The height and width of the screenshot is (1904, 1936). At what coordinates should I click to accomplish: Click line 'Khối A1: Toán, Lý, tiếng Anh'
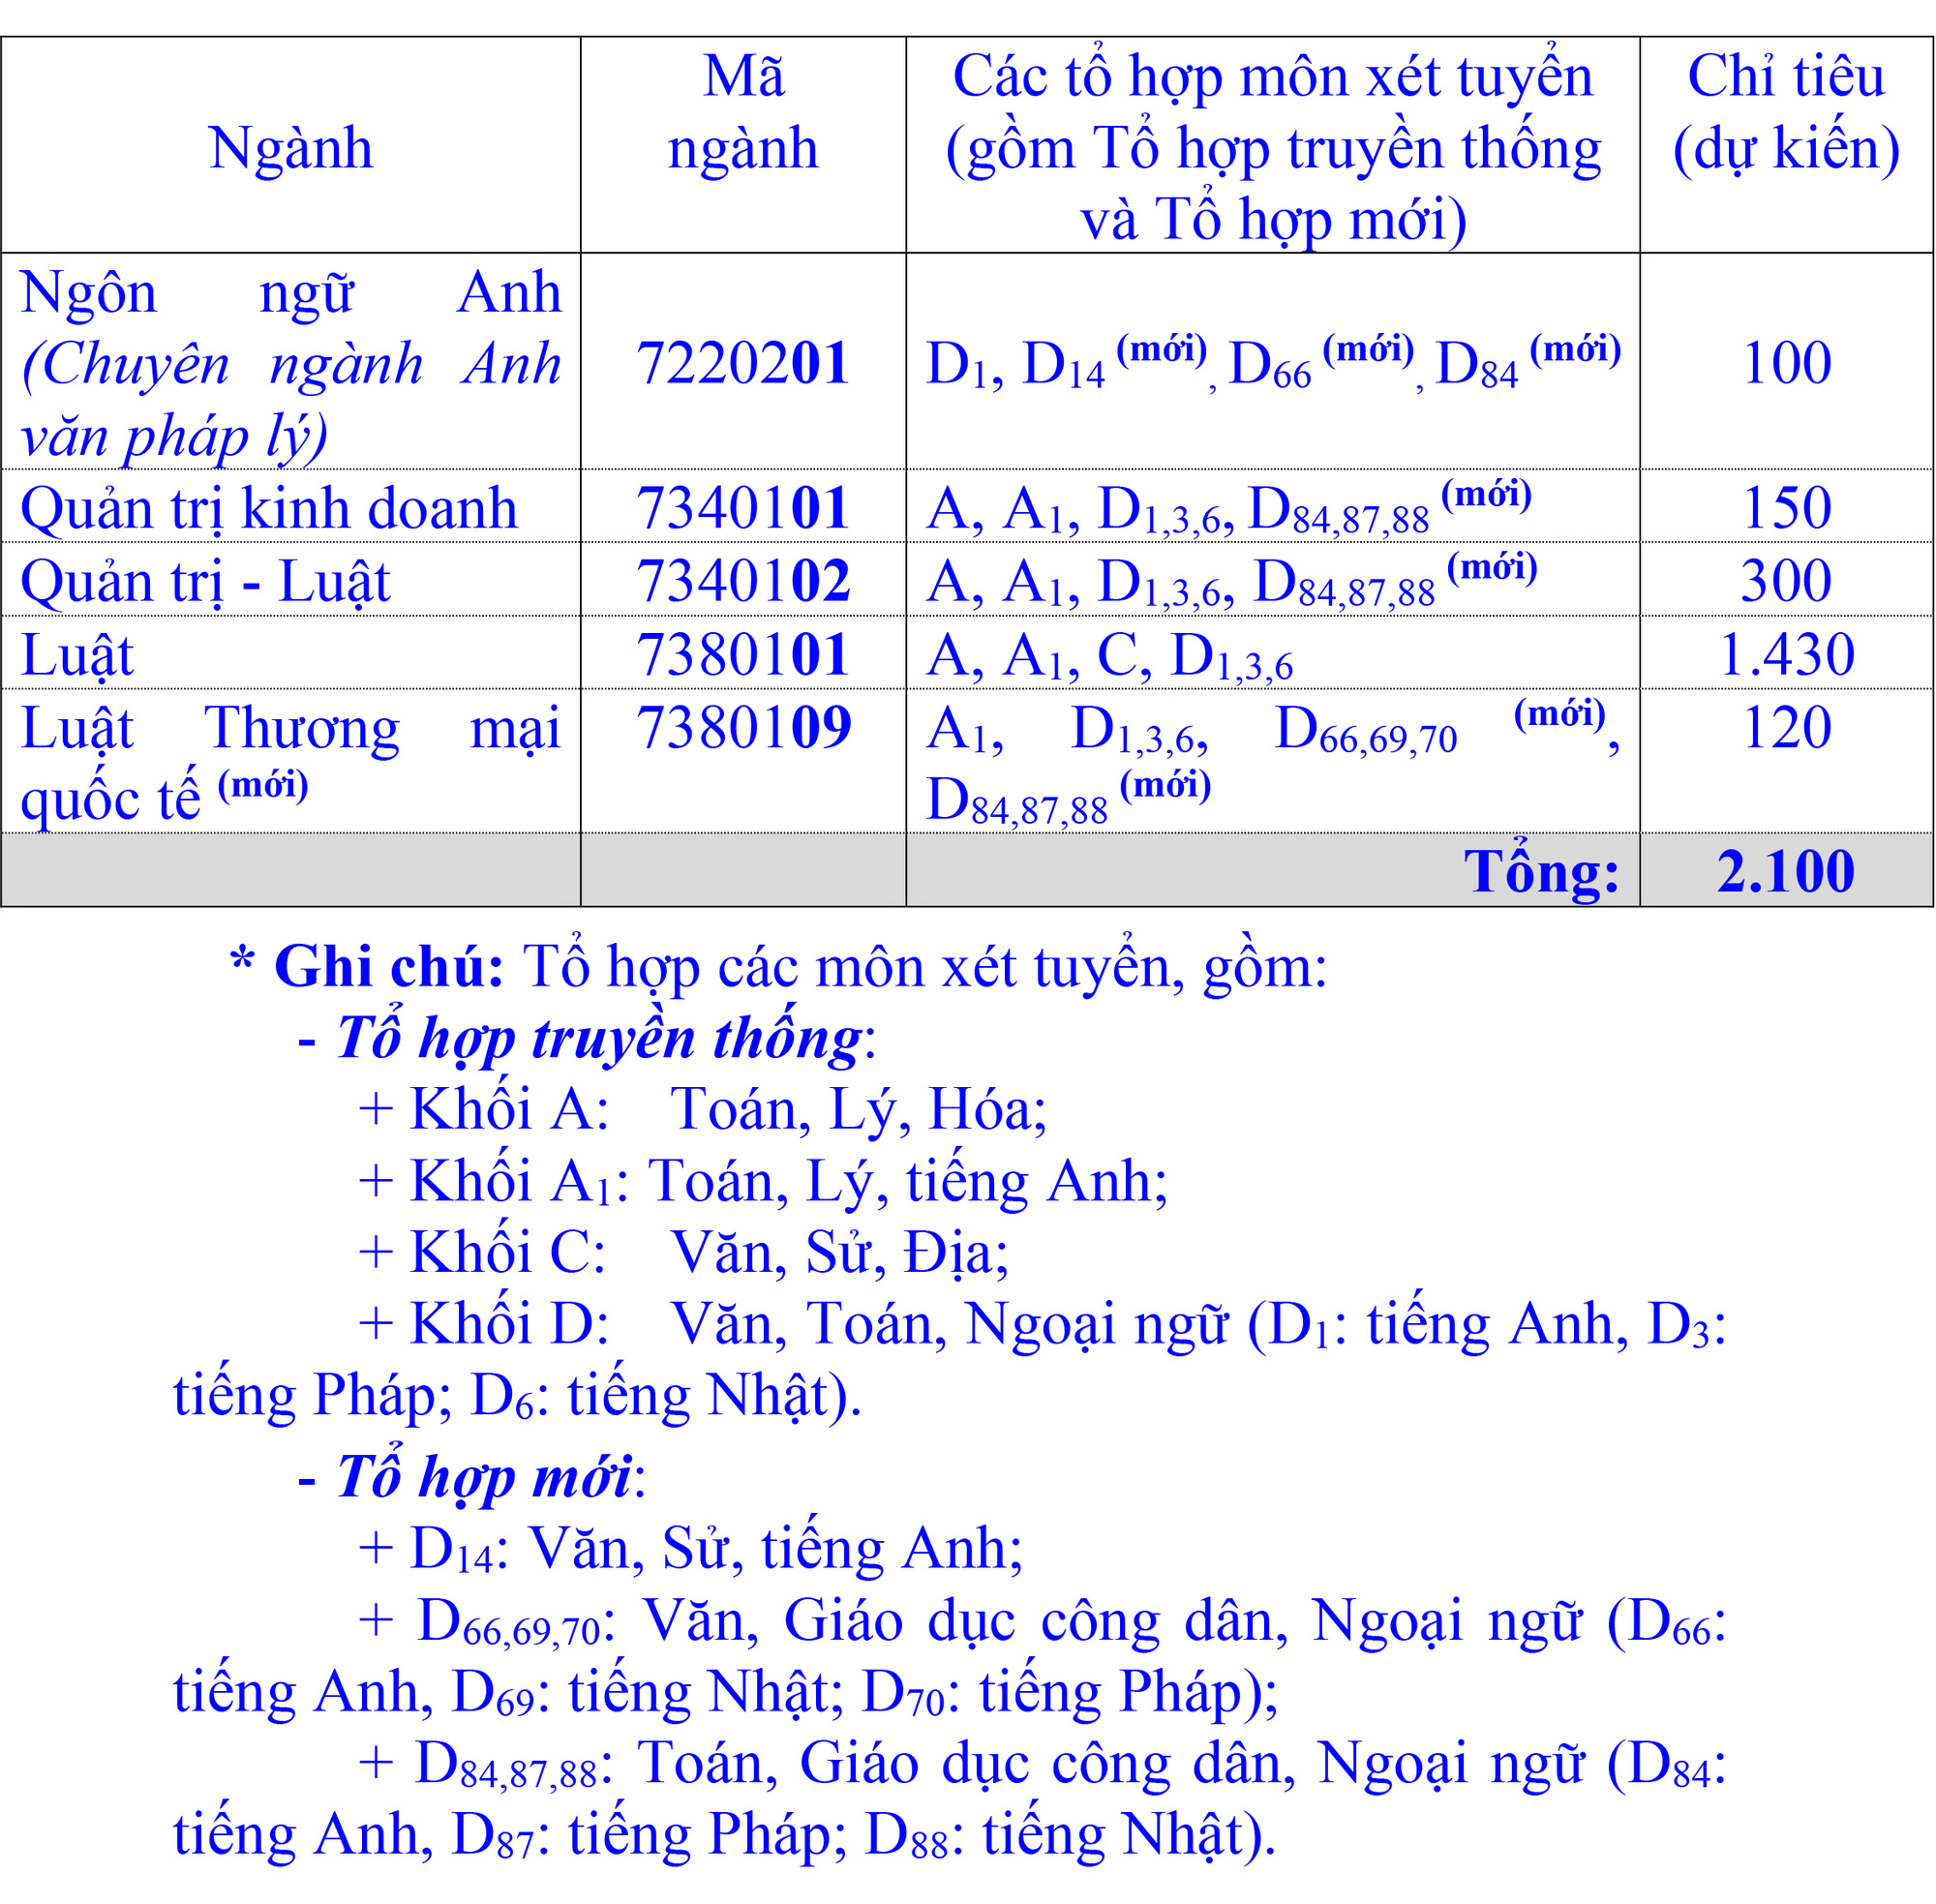[763, 1182]
